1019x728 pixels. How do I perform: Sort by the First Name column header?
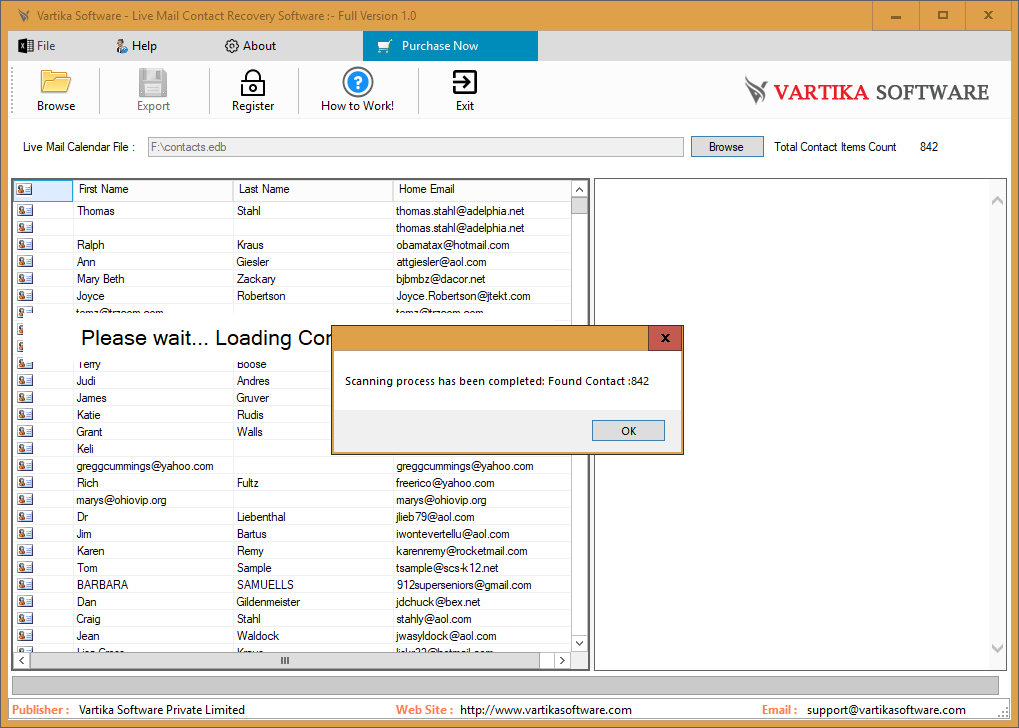[153, 189]
